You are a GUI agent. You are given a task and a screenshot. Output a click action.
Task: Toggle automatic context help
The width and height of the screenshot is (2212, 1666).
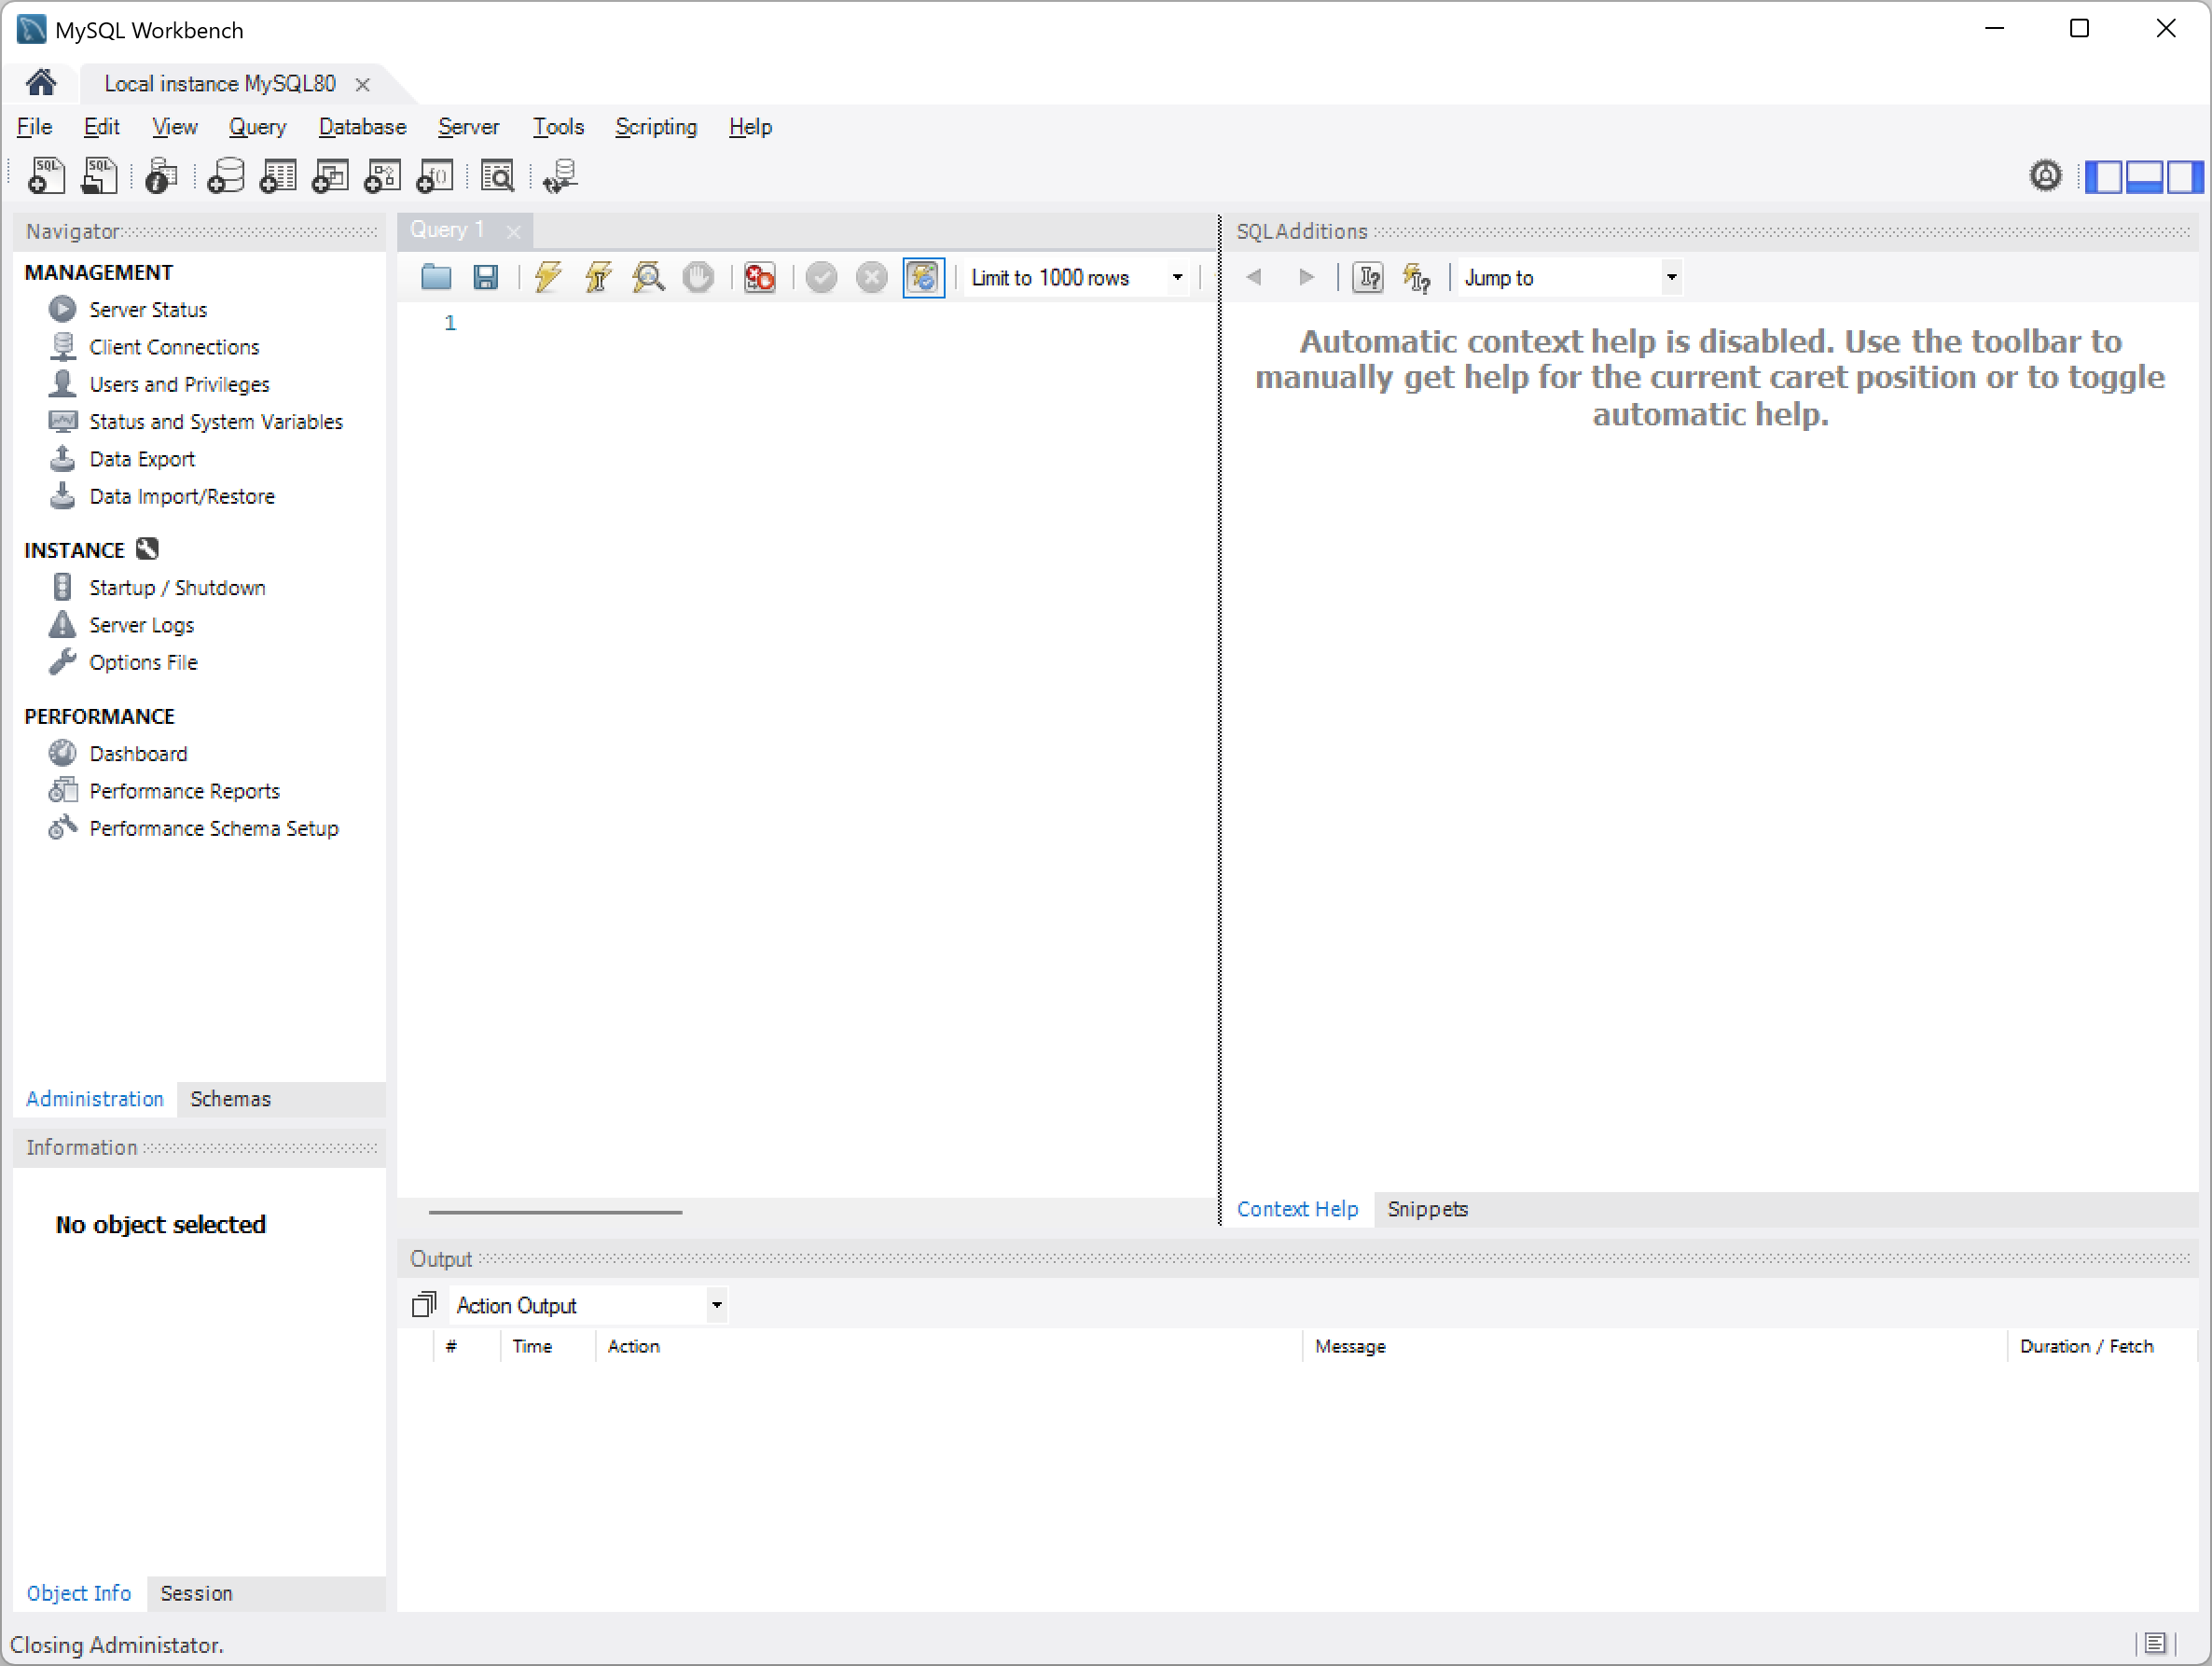coord(1417,277)
